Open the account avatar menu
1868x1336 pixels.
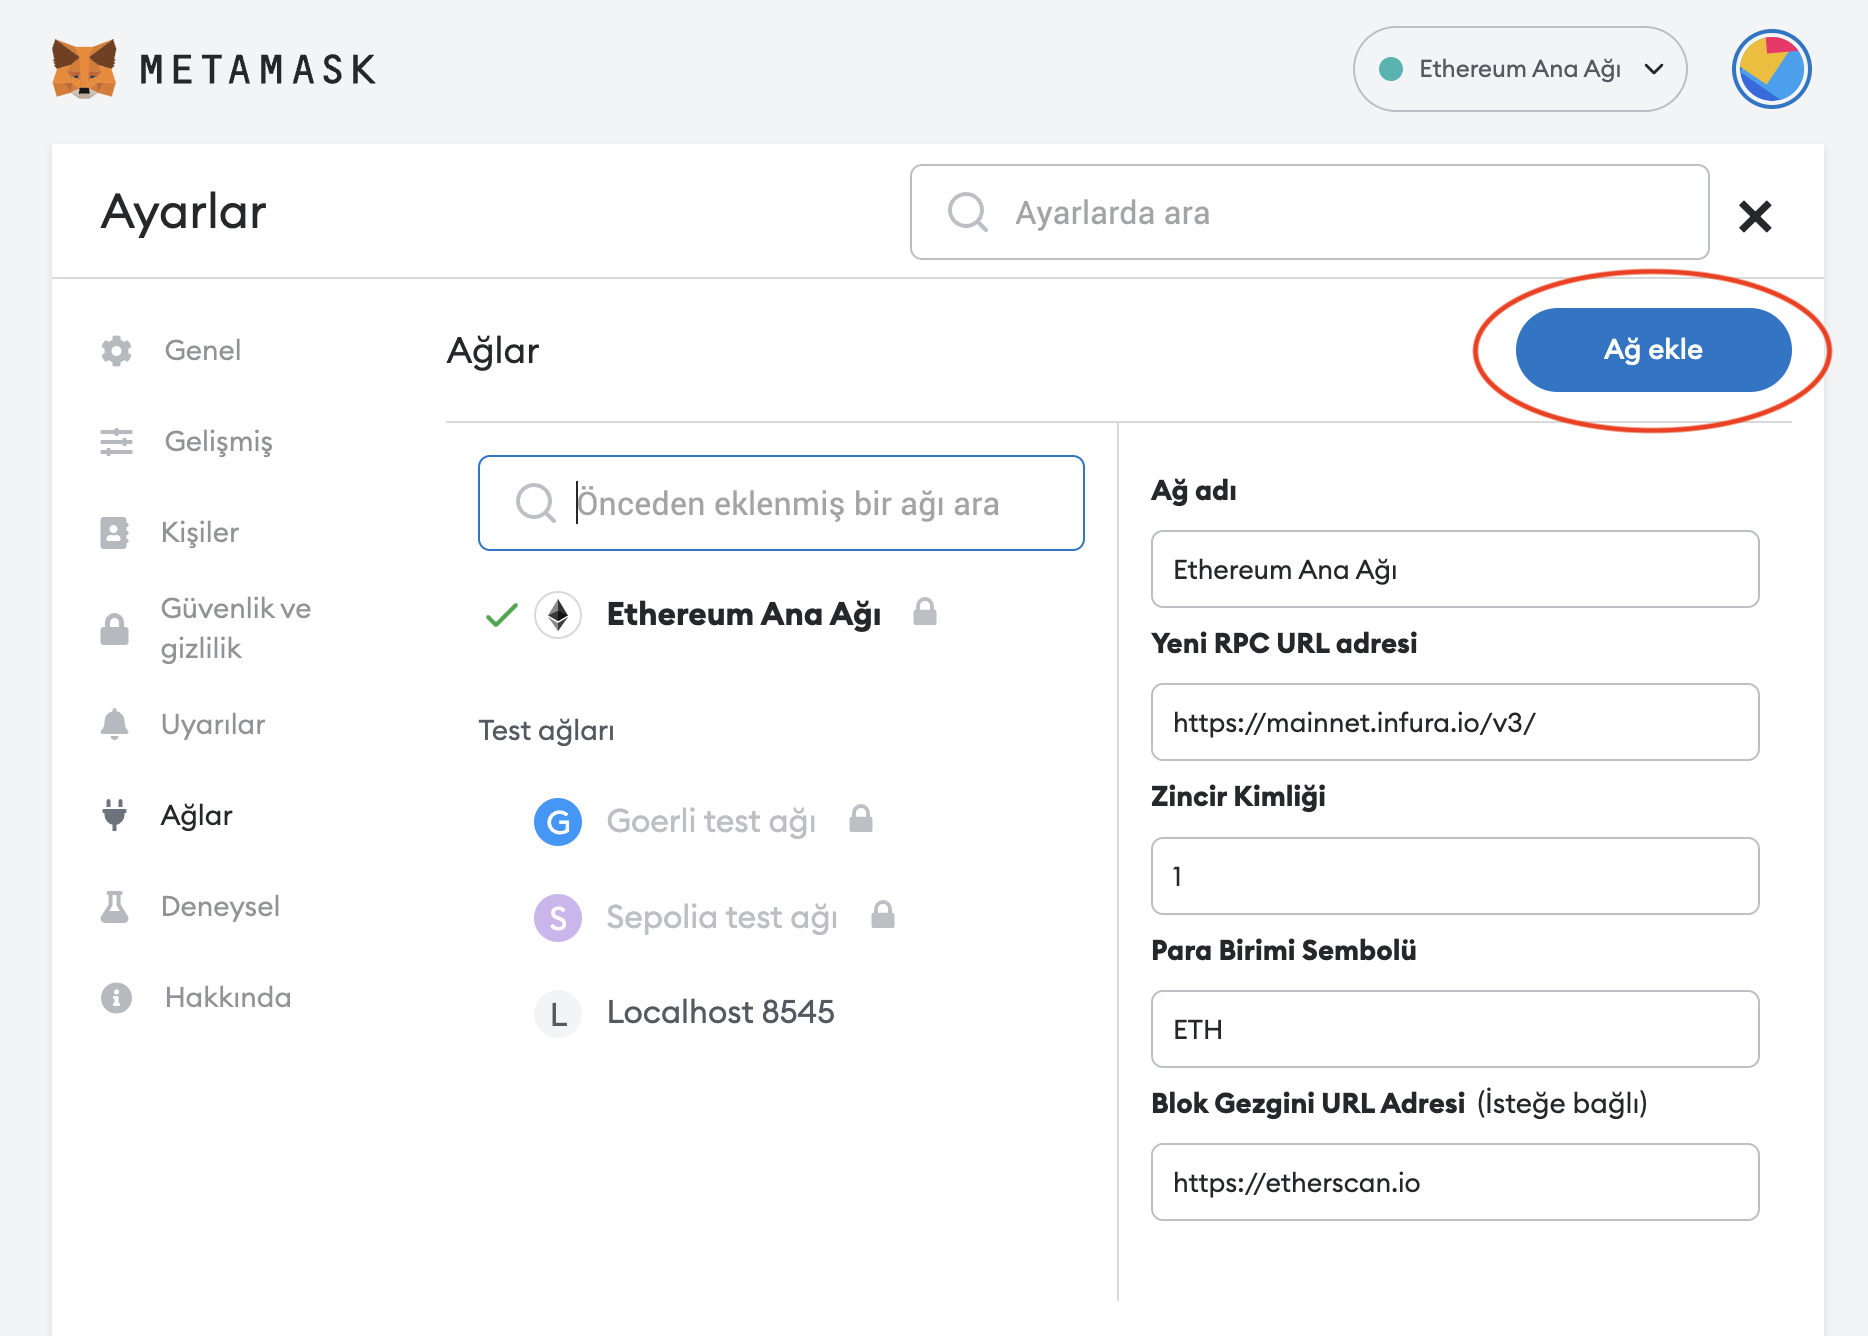pyautogui.click(x=1771, y=69)
